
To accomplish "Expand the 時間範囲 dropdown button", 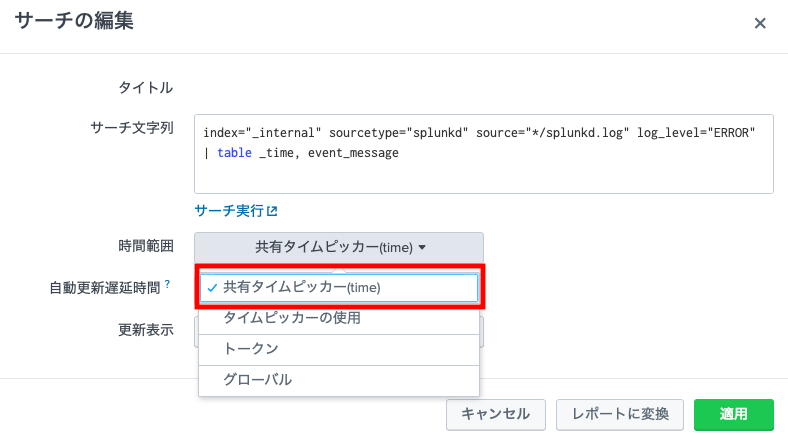I will point(339,247).
